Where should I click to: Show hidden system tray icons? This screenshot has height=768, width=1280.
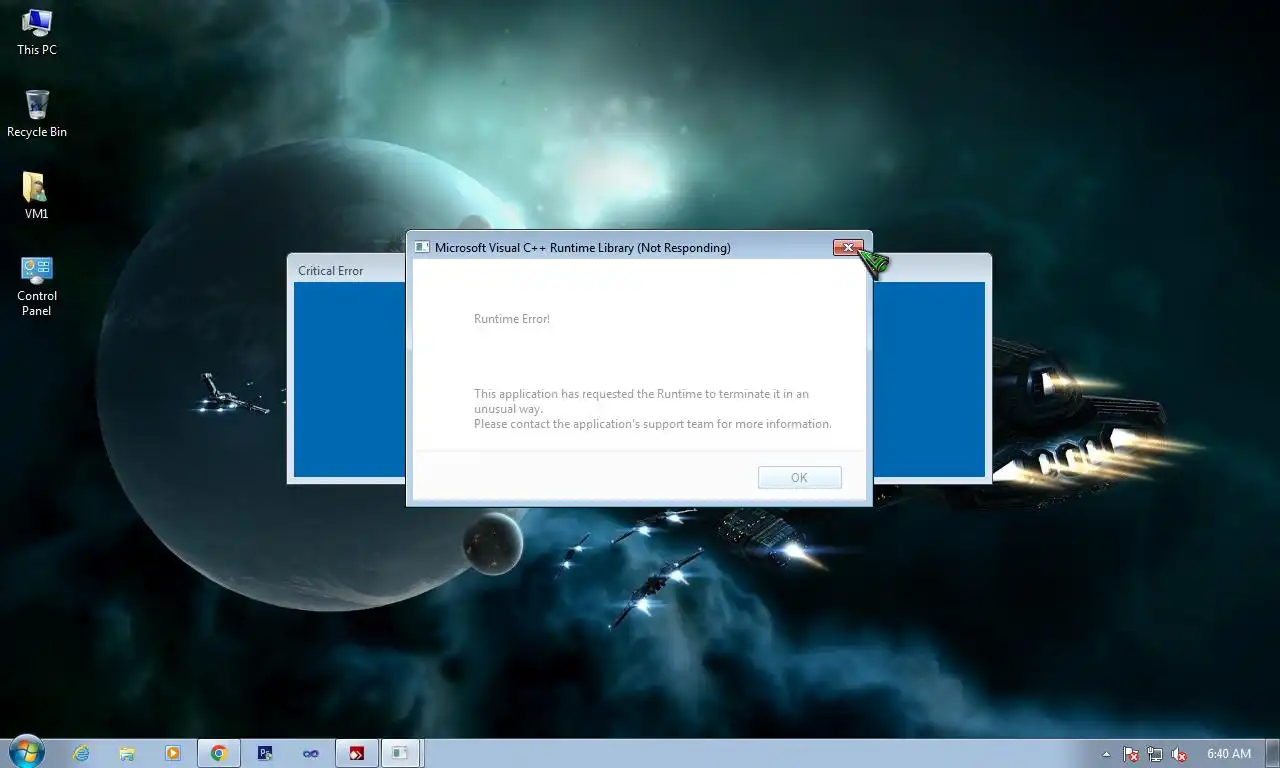coord(1106,754)
